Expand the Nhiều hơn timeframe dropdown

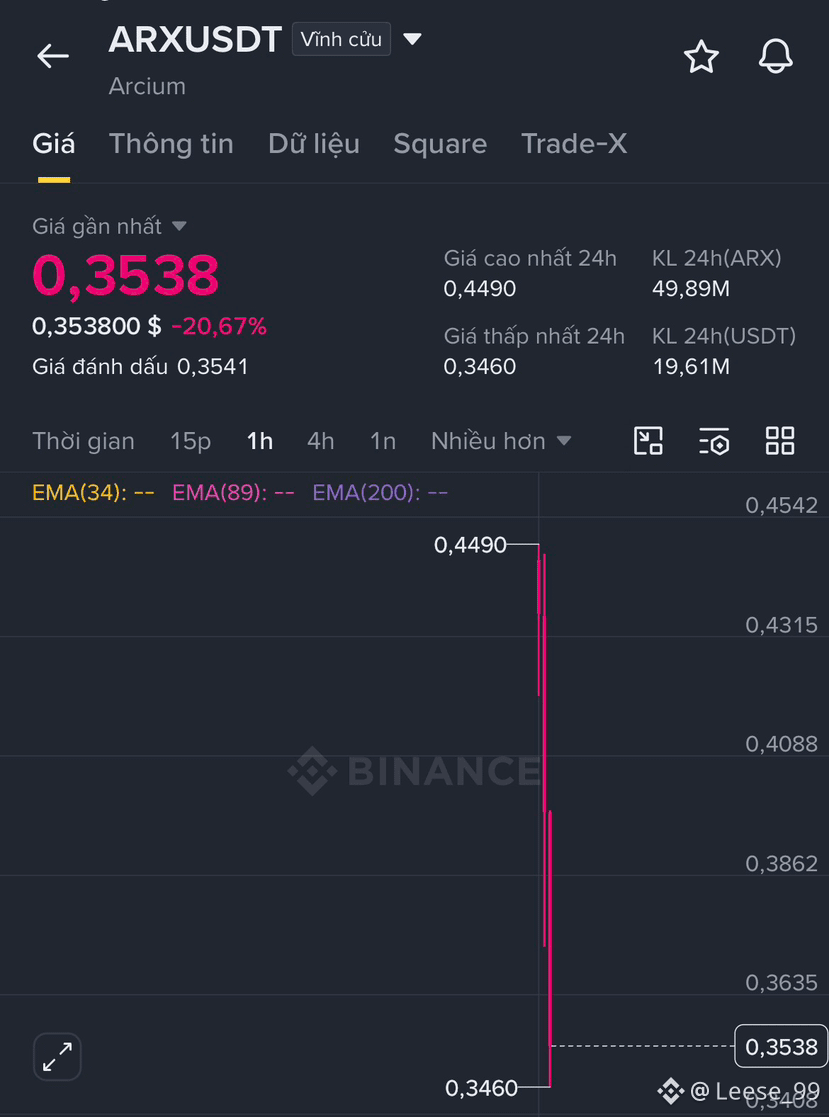501,441
